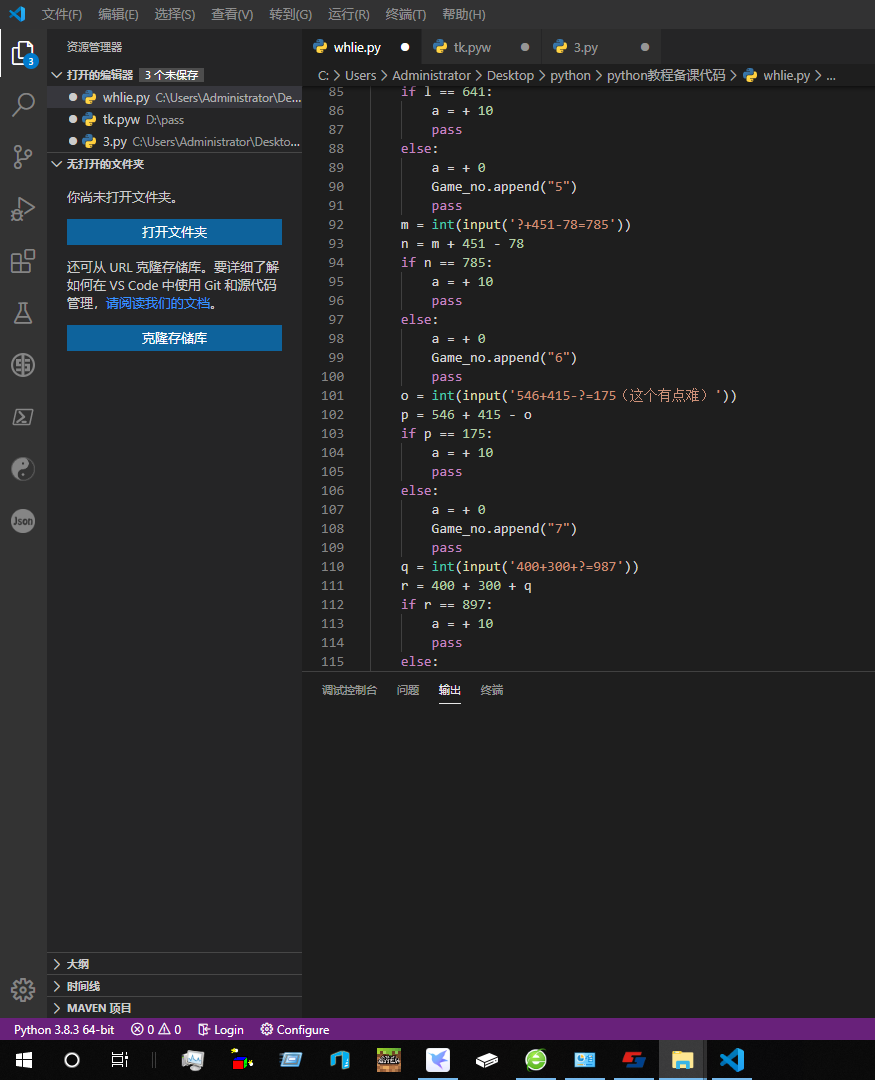Click the python breadcrumb segment
The image size is (875, 1080).
570,75
